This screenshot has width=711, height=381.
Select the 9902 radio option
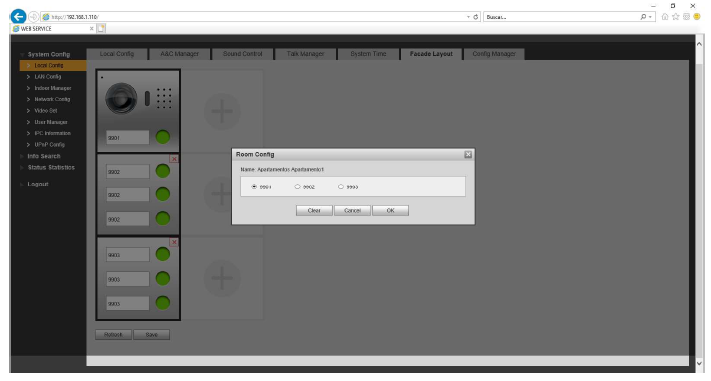pyautogui.click(x=297, y=187)
